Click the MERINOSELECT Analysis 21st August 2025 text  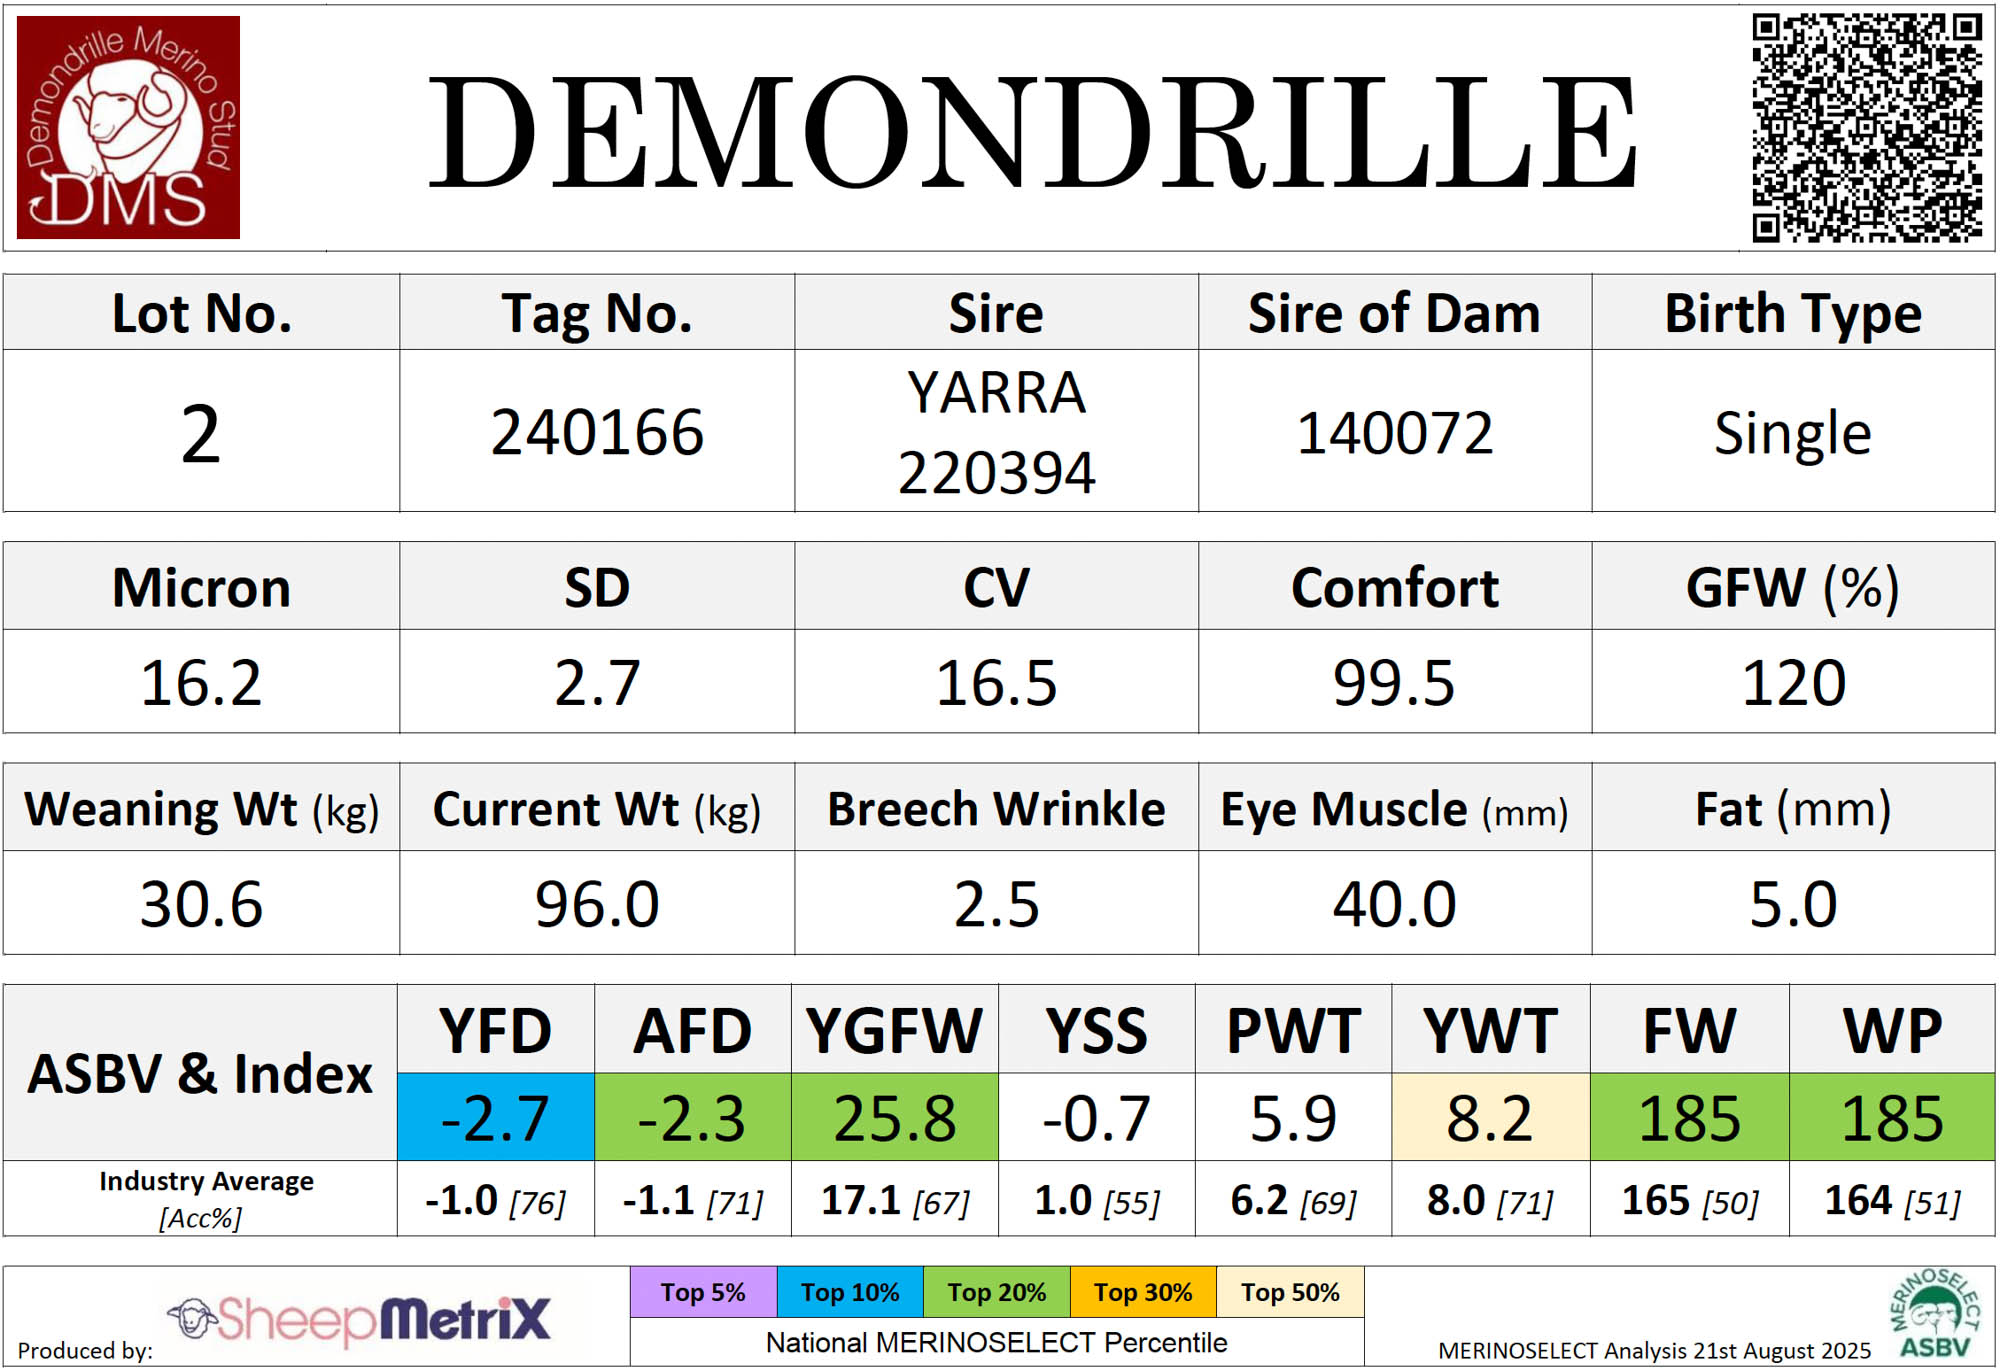1654,1350
